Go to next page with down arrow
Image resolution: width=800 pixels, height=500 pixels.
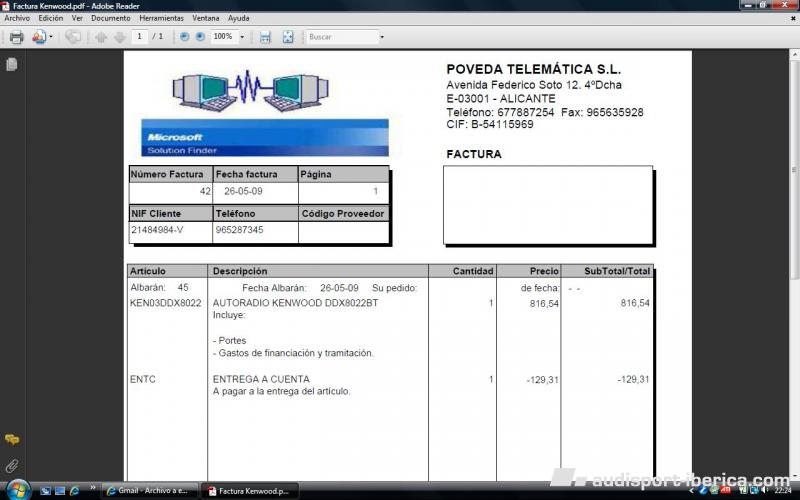(119, 37)
